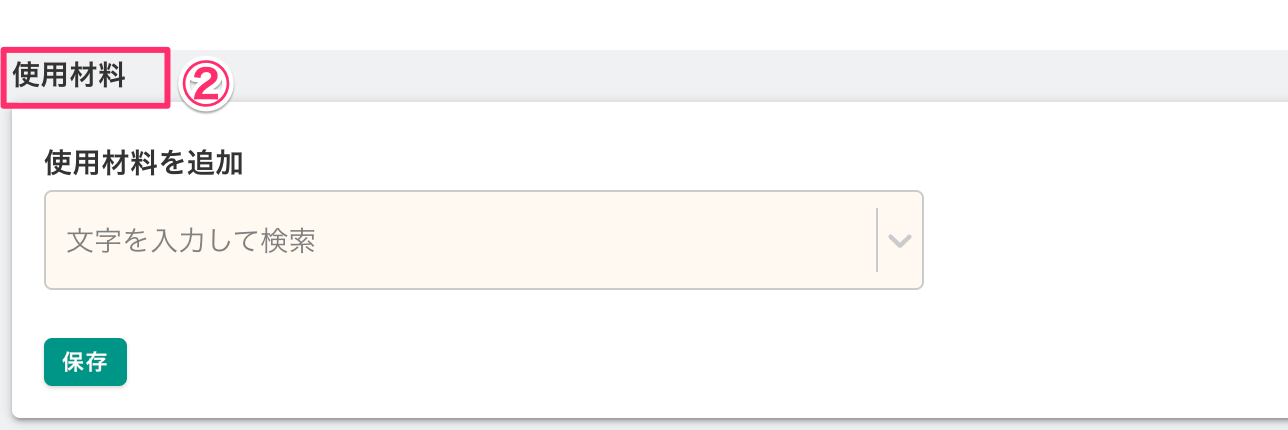Click the 保存 button
This screenshot has height=430, width=1288.
85,362
